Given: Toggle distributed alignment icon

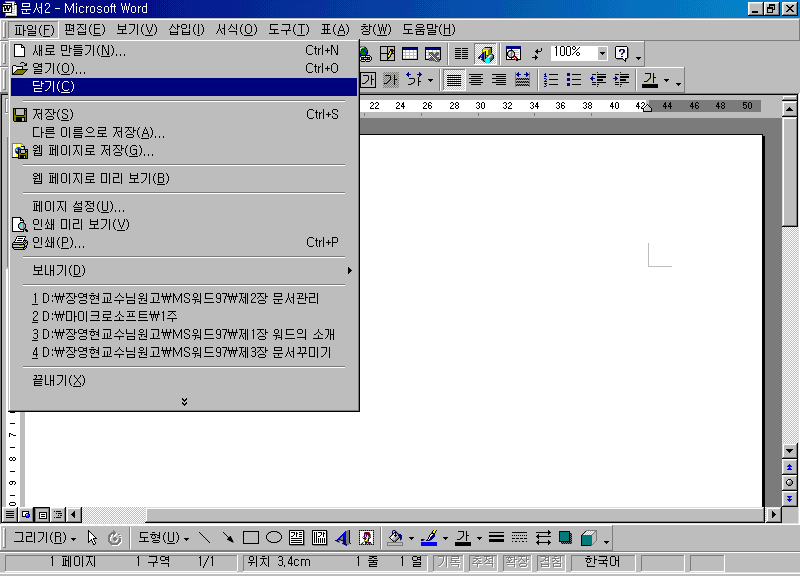Looking at the screenshot, I should coord(522,80).
